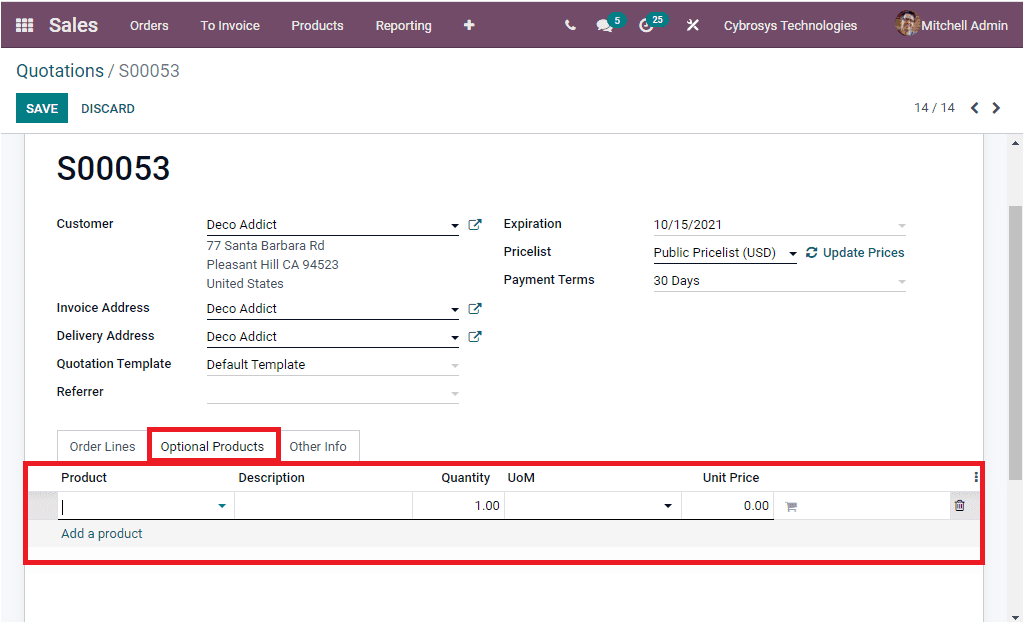
Task: Click the developer tools wrench icon
Action: 692,25
